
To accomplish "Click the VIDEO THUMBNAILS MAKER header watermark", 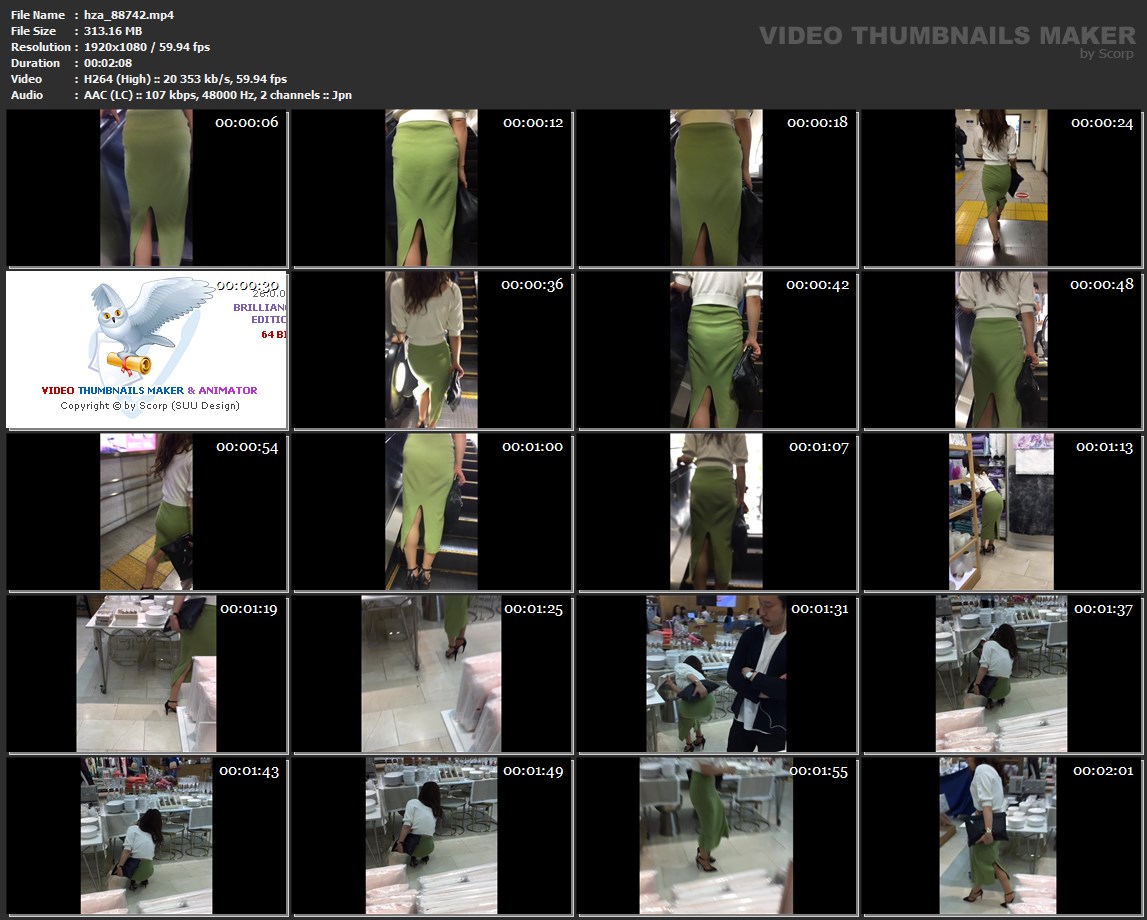I will (947, 37).
